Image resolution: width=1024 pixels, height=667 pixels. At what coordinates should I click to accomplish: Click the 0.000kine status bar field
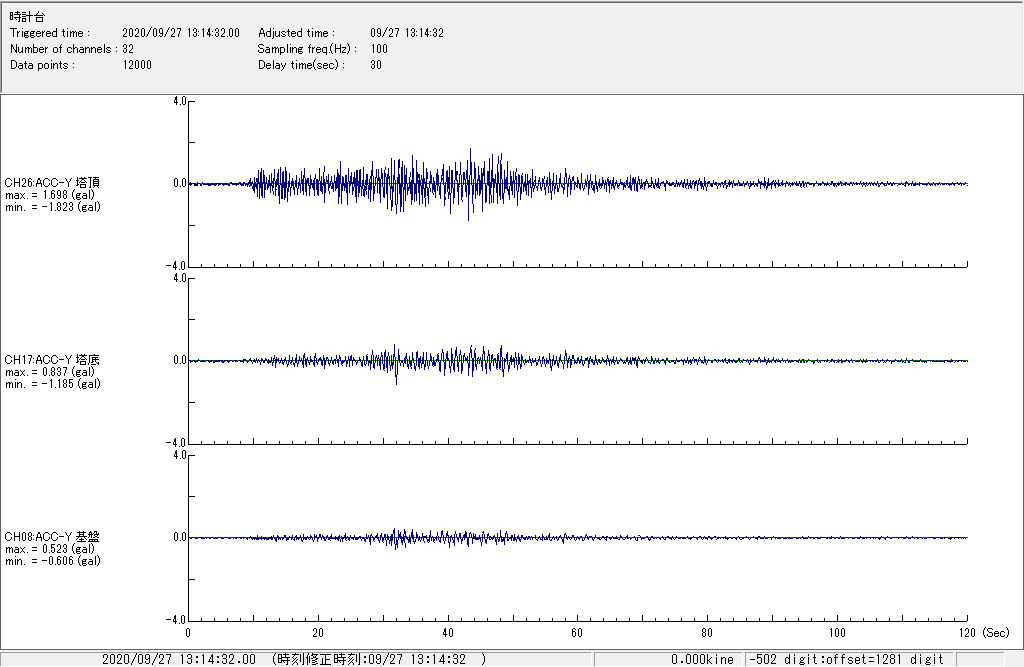pyautogui.click(x=703, y=659)
